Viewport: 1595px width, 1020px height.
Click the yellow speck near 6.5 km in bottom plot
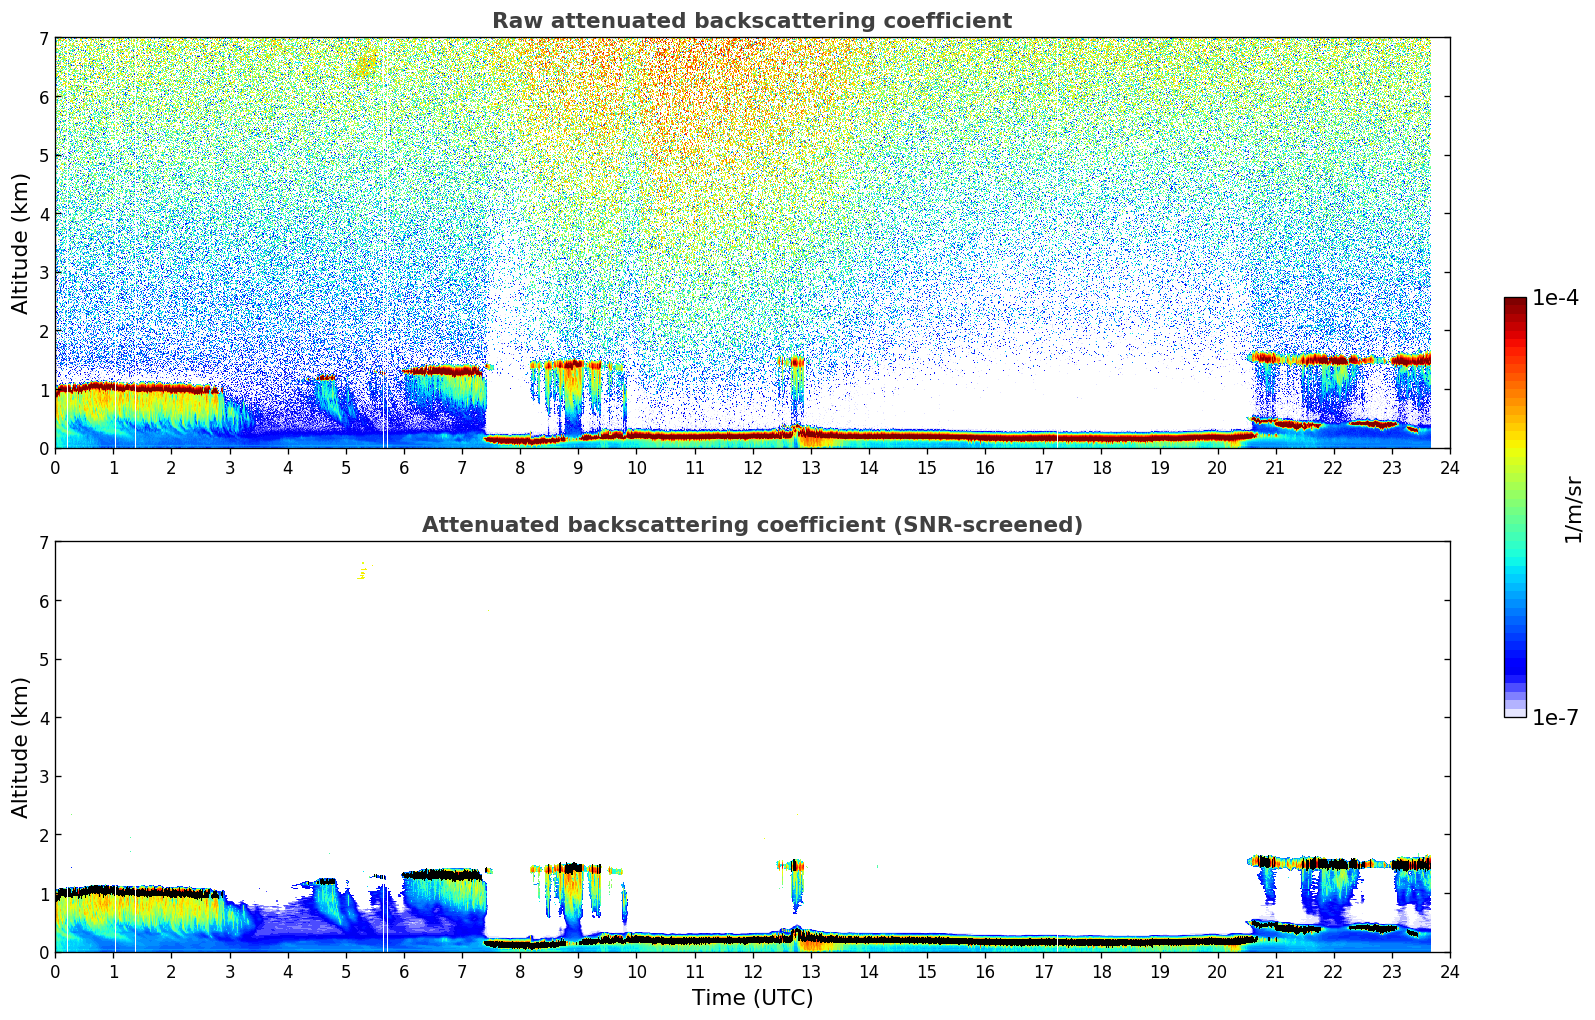click(x=361, y=574)
